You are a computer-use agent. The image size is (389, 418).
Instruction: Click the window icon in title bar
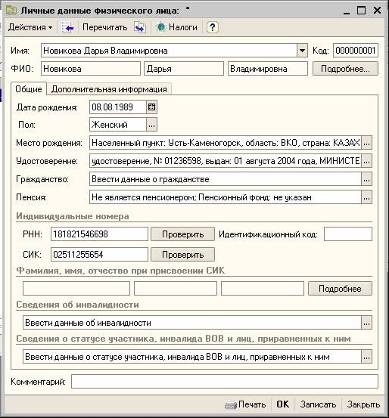(12, 11)
